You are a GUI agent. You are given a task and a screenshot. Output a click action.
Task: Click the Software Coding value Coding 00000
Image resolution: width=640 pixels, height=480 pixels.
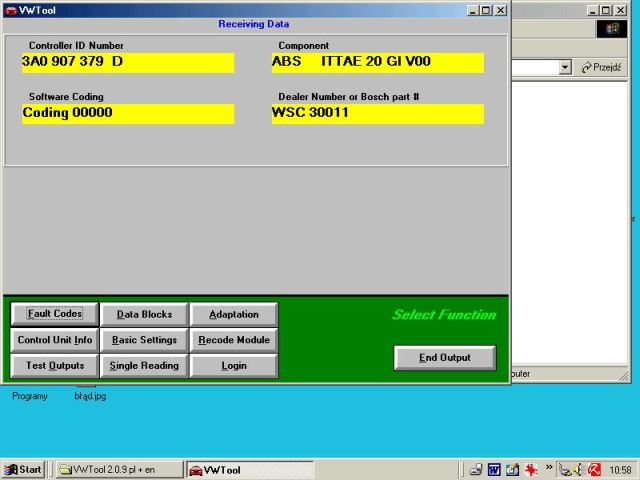[x=128, y=113]
